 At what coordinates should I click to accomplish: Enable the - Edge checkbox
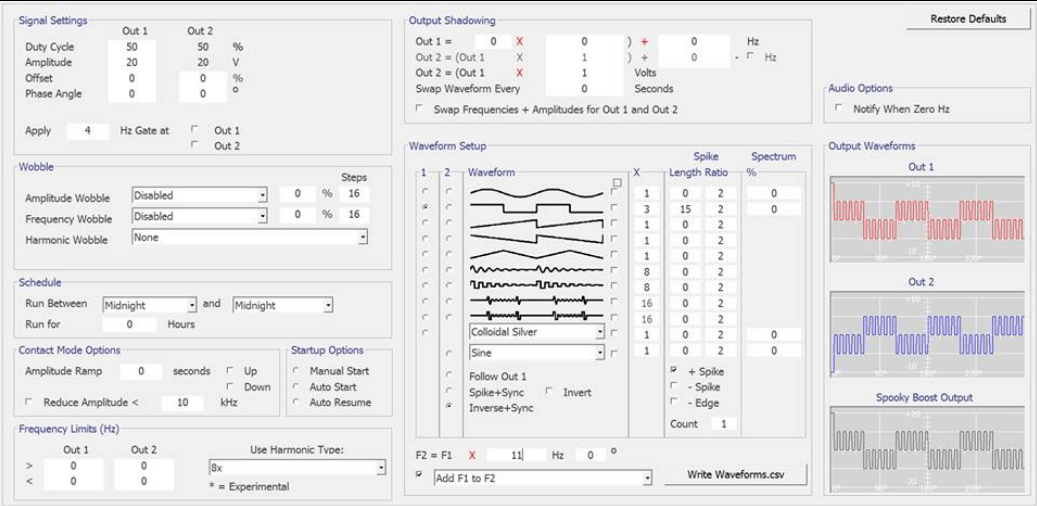(674, 401)
